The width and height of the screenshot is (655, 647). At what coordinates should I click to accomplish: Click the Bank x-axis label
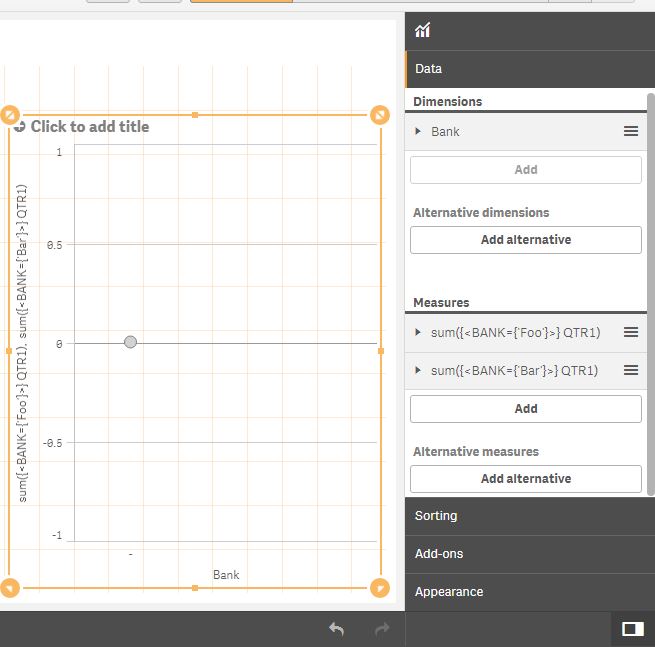pyautogui.click(x=226, y=575)
